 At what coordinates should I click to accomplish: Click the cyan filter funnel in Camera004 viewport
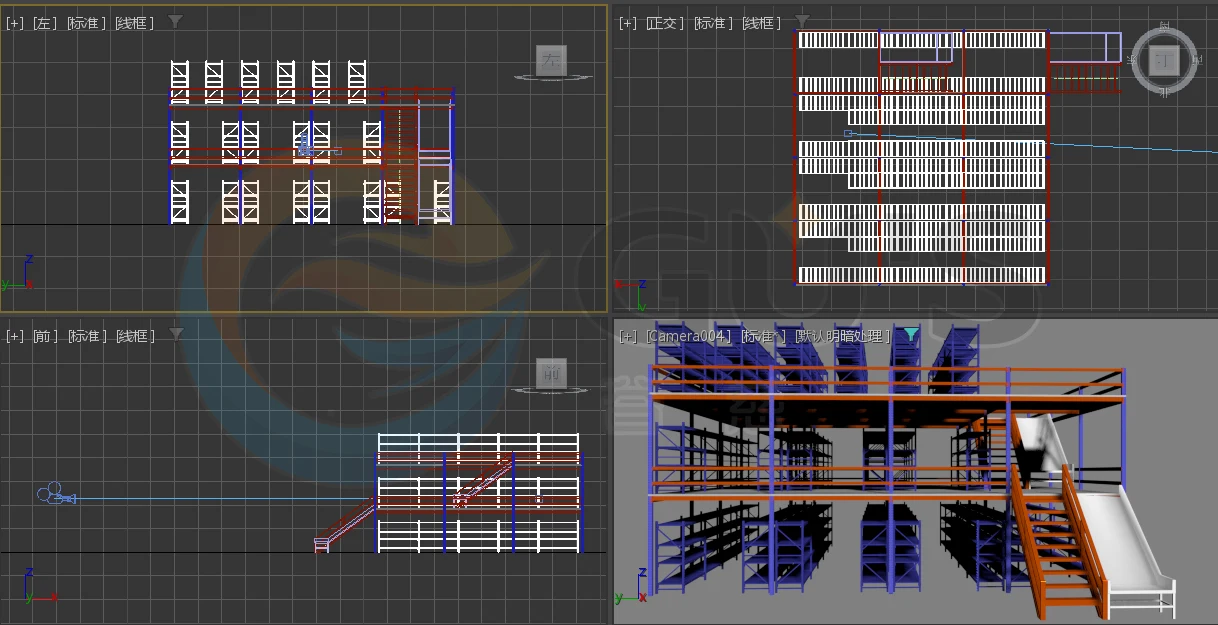911,335
